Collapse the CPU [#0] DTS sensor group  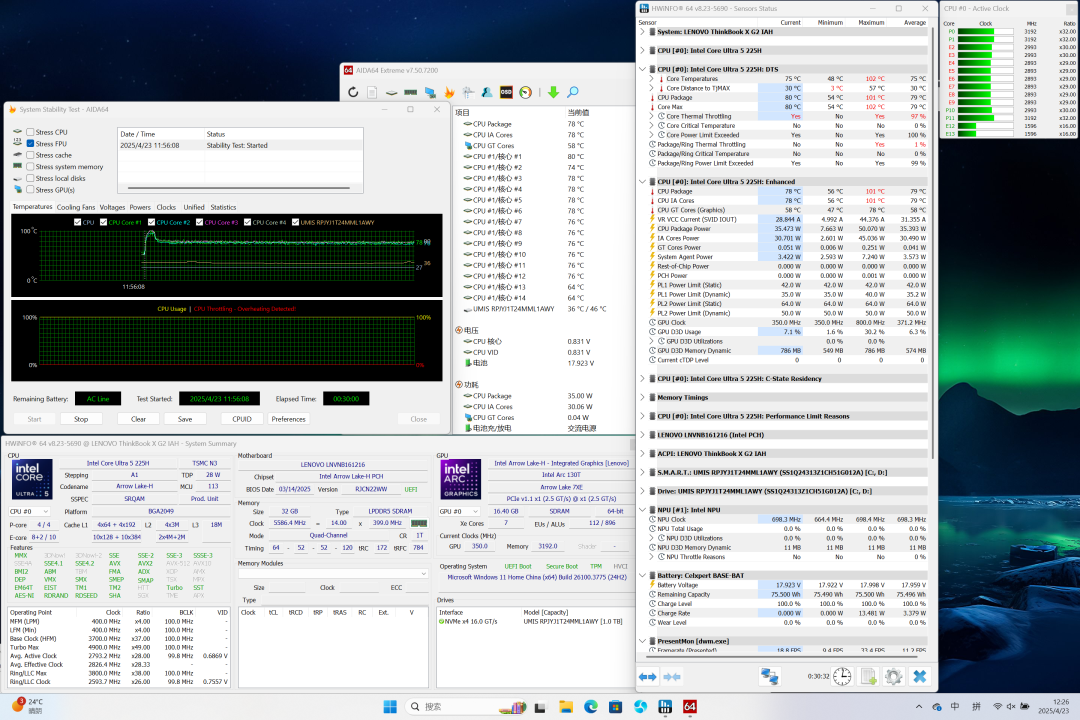click(643, 69)
